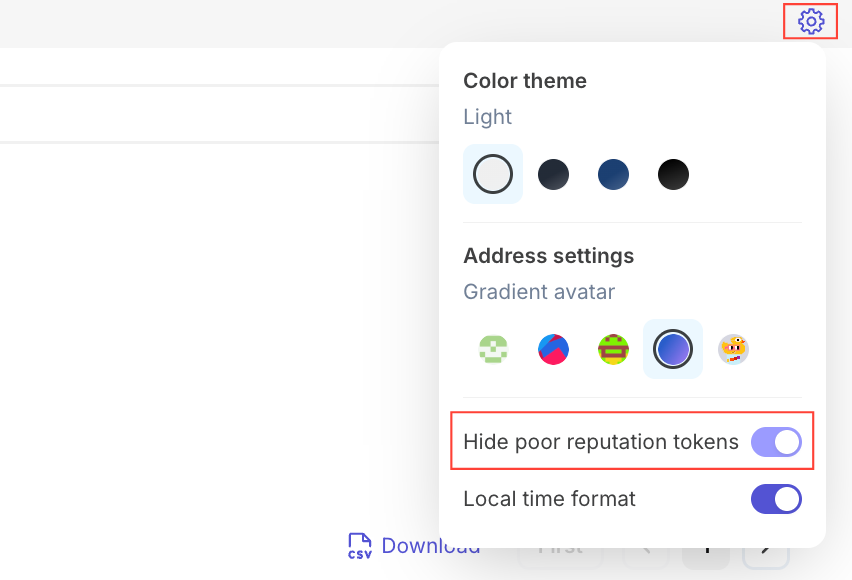Screen dimensions: 852x580
Task: Select the purple Gradient avatar option
Action: point(673,349)
